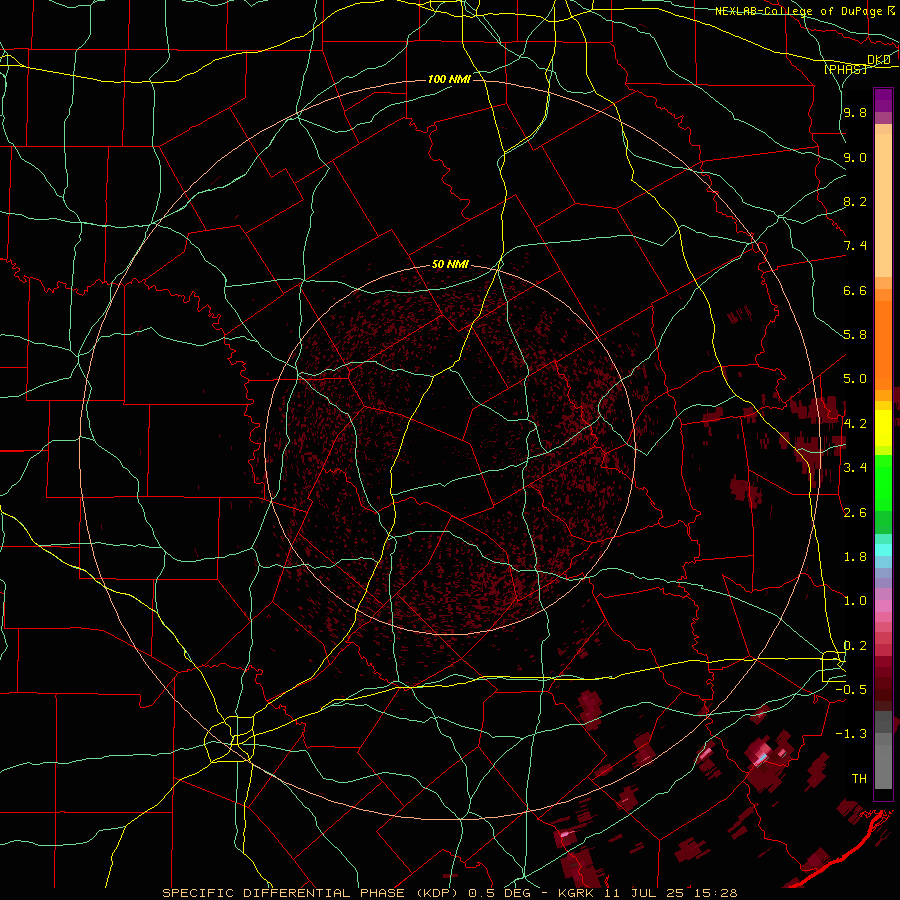This screenshot has width=900, height=900.
Task: Click the 5.0 value on the color scale
Action: pyautogui.click(x=855, y=379)
